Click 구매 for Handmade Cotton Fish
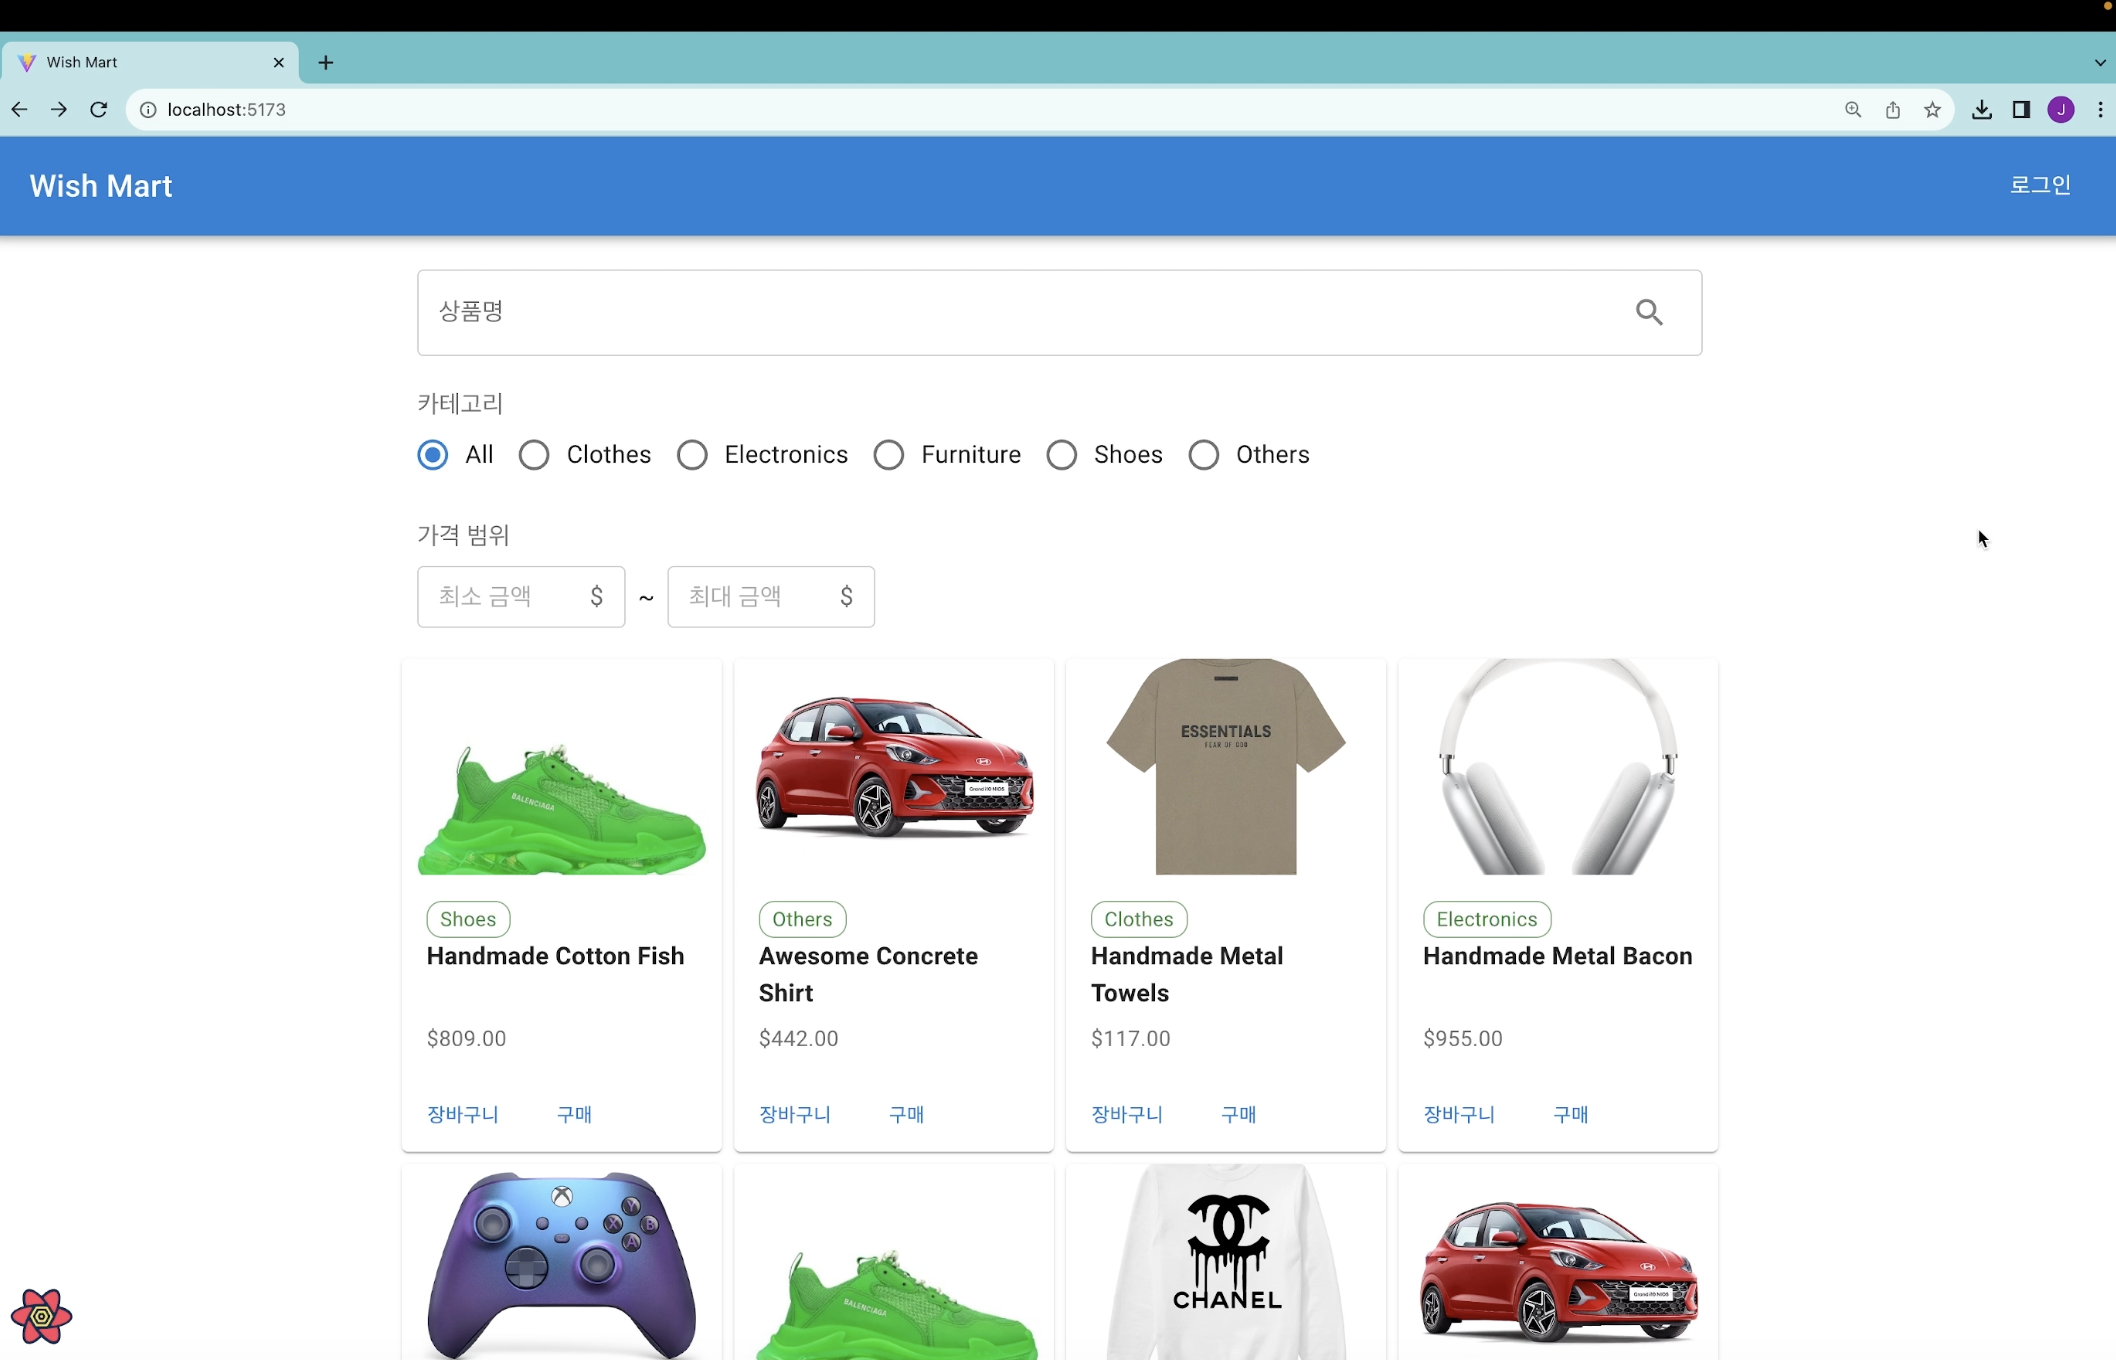 574,1114
